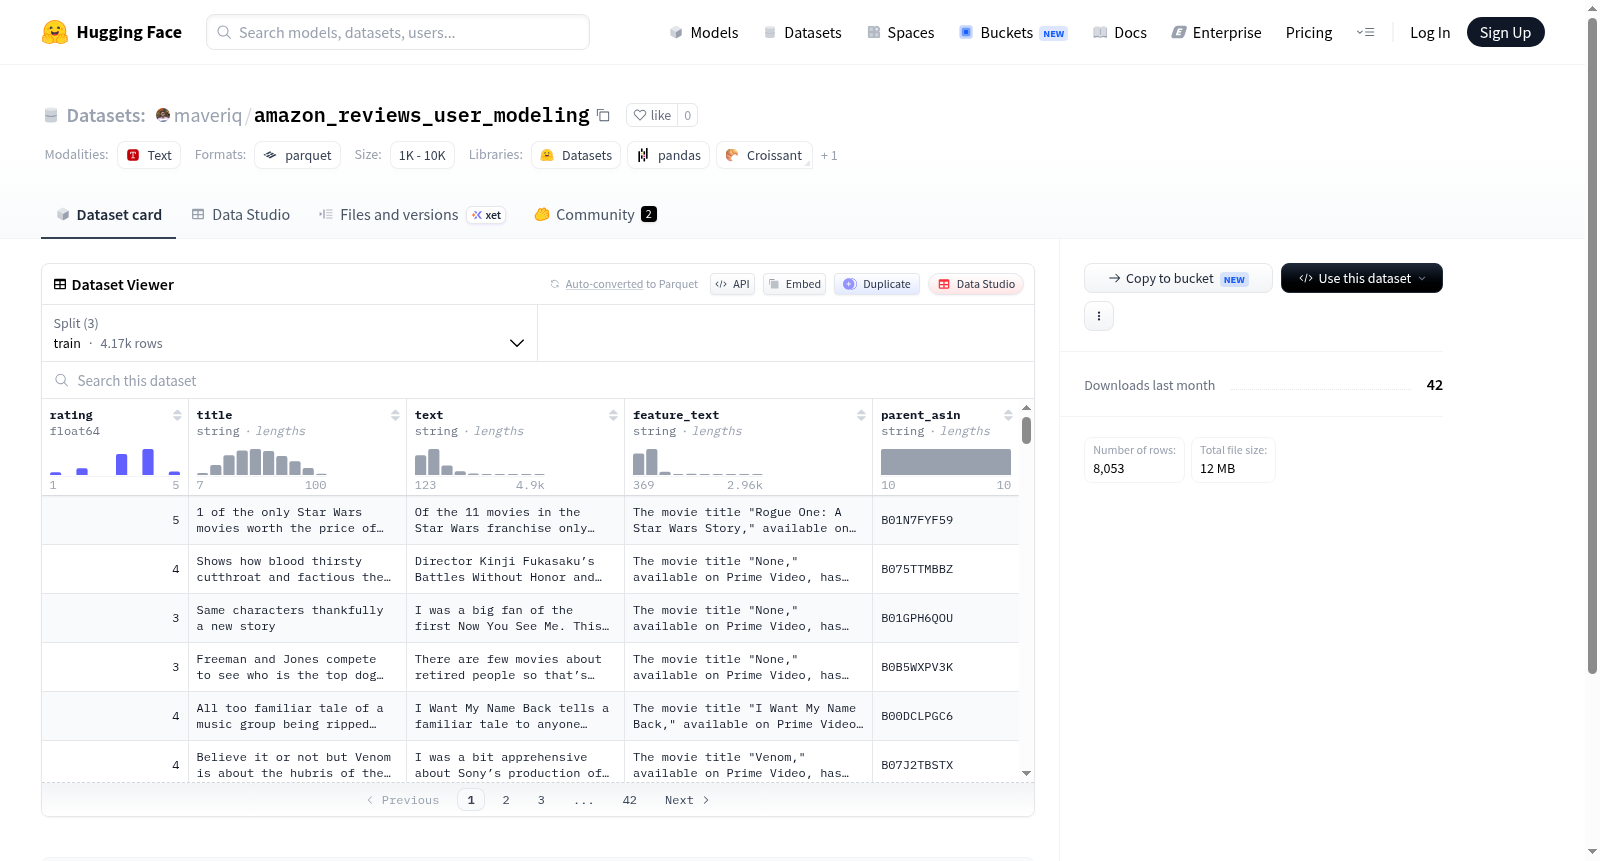Click Copy to bucket button
Viewport: 1600px width, 861px height.
pyautogui.click(x=1178, y=278)
